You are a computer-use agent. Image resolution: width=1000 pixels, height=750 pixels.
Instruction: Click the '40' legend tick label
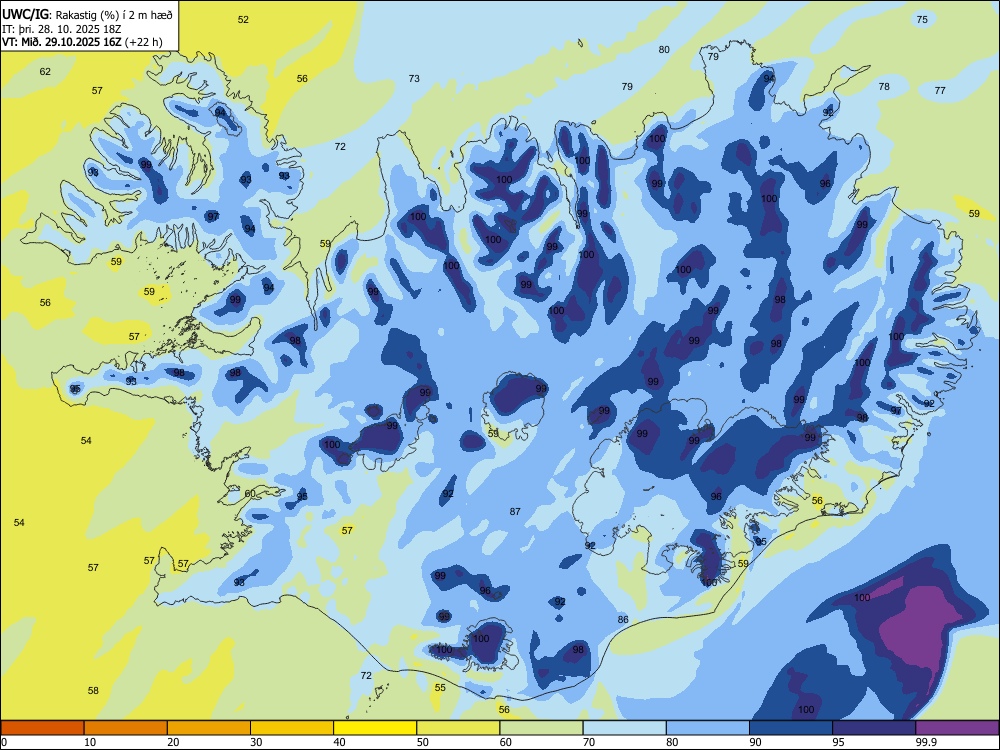(x=339, y=742)
